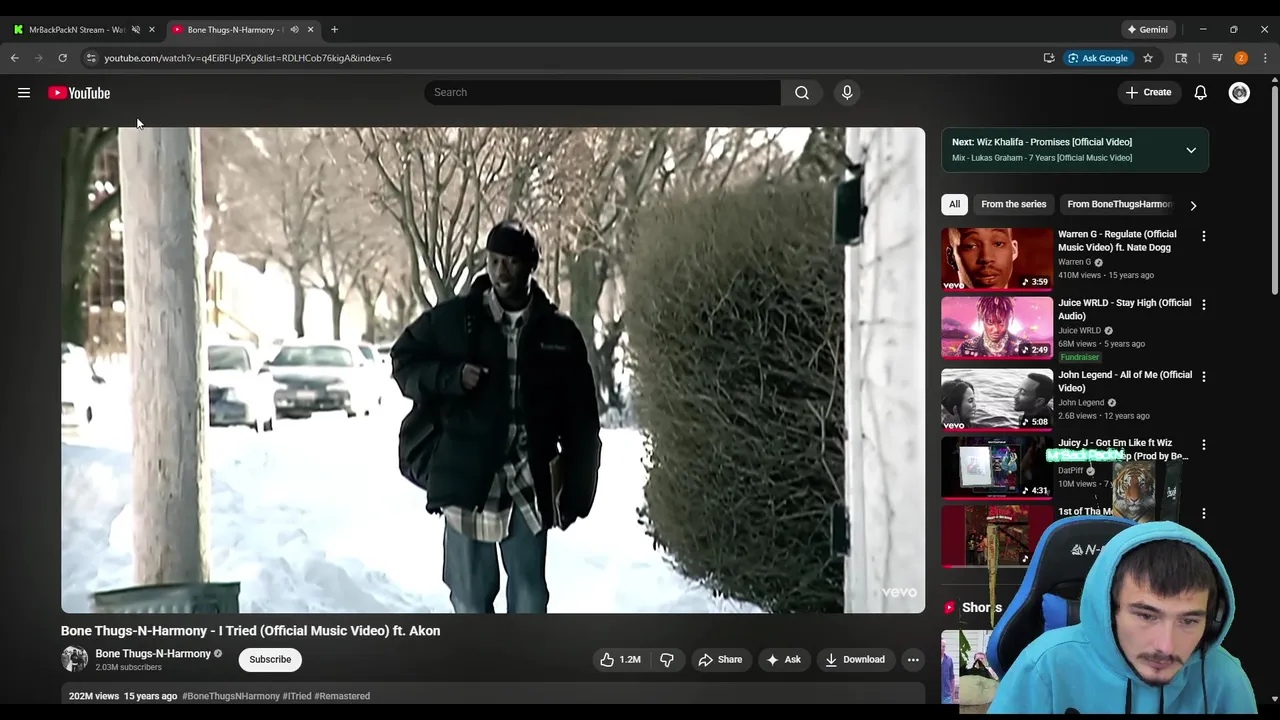Click into the YouTube search field

click(602, 93)
